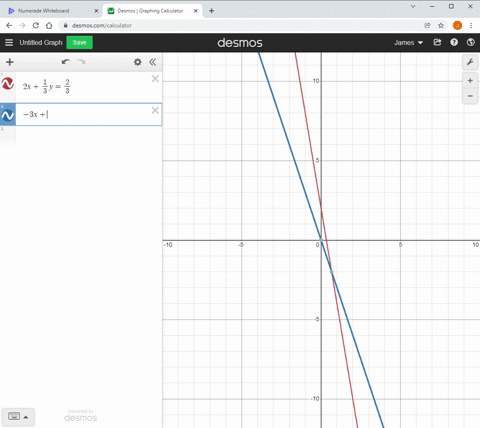This screenshot has width=480, height=428.
Task: Show the Desmos on-screen keypad
Action: pyautogui.click(x=18, y=416)
